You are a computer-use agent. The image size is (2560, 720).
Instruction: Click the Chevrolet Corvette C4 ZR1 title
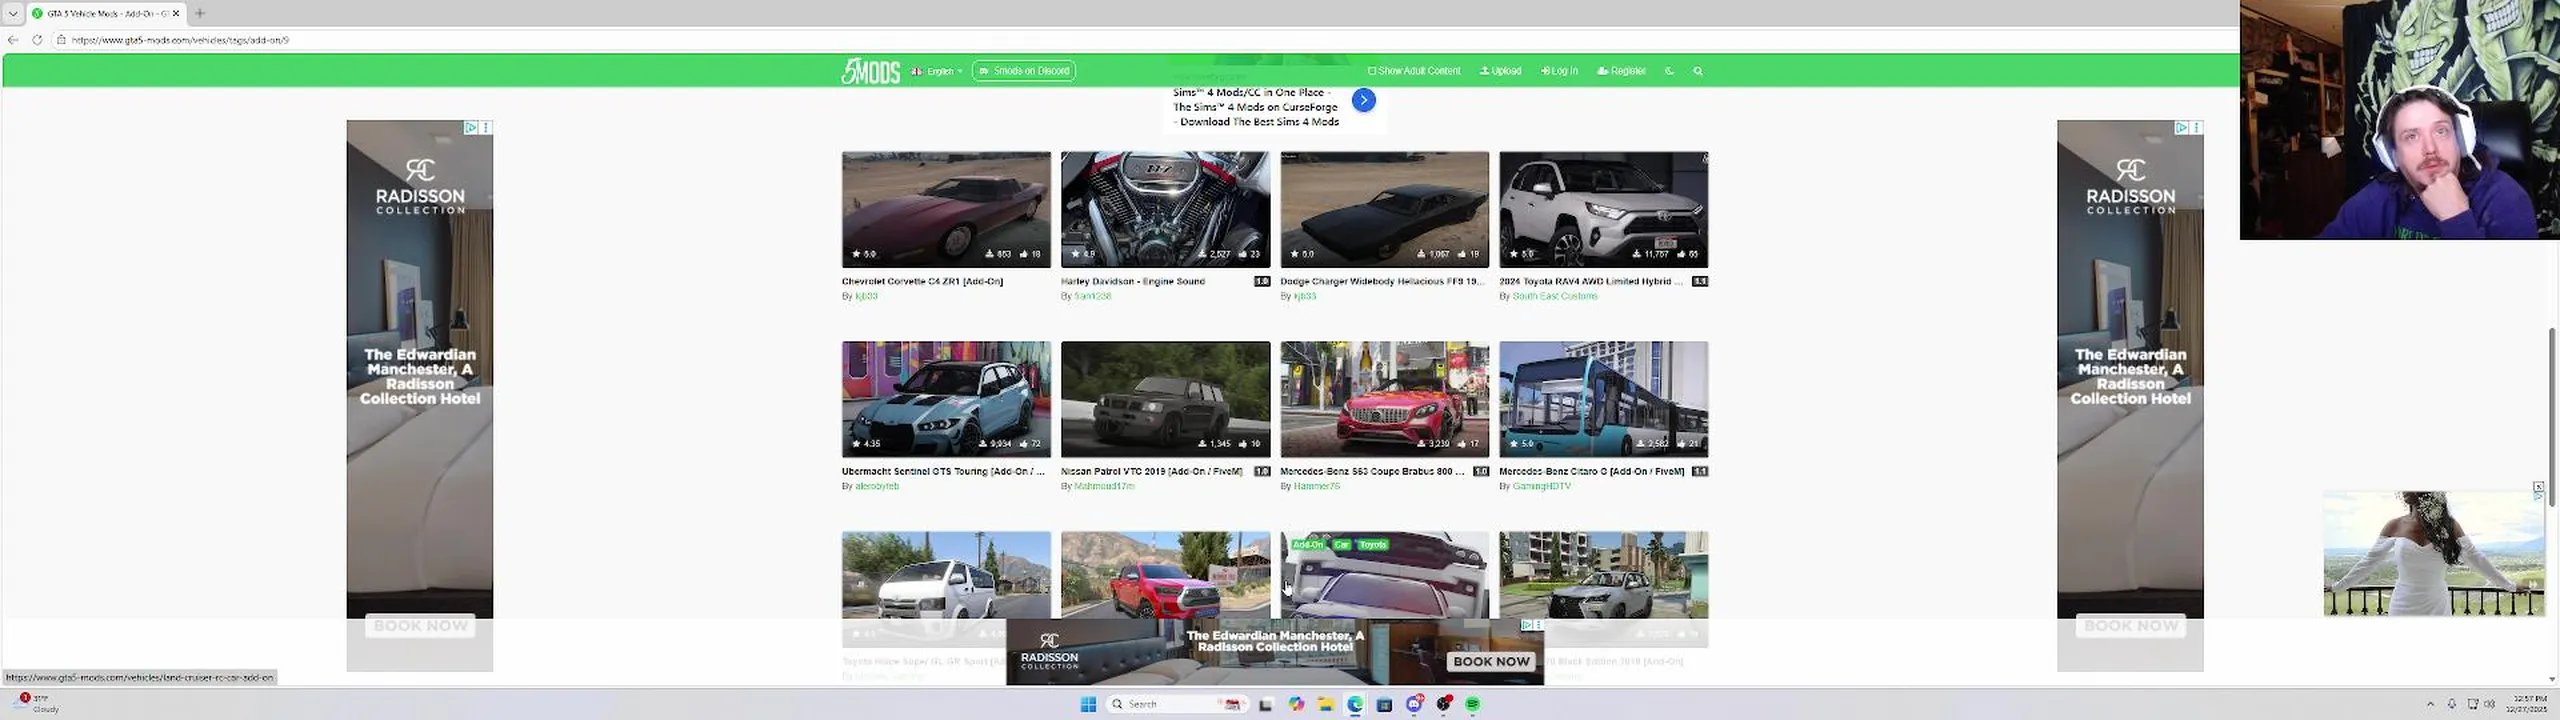click(x=922, y=281)
